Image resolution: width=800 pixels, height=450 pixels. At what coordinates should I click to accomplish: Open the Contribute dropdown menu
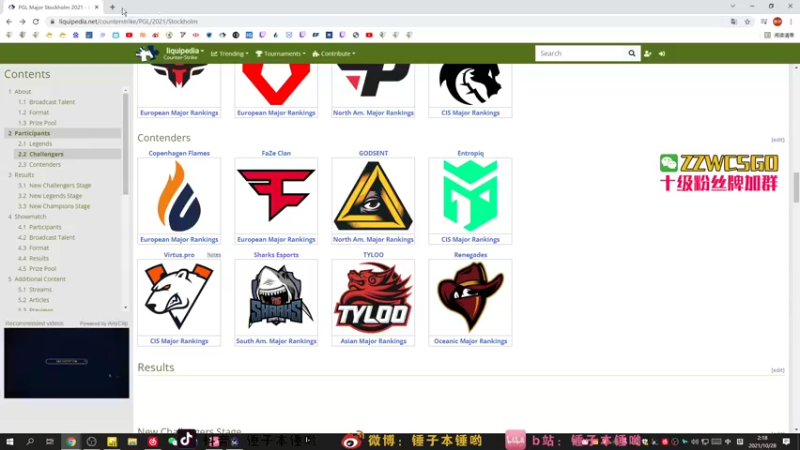point(334,54)
